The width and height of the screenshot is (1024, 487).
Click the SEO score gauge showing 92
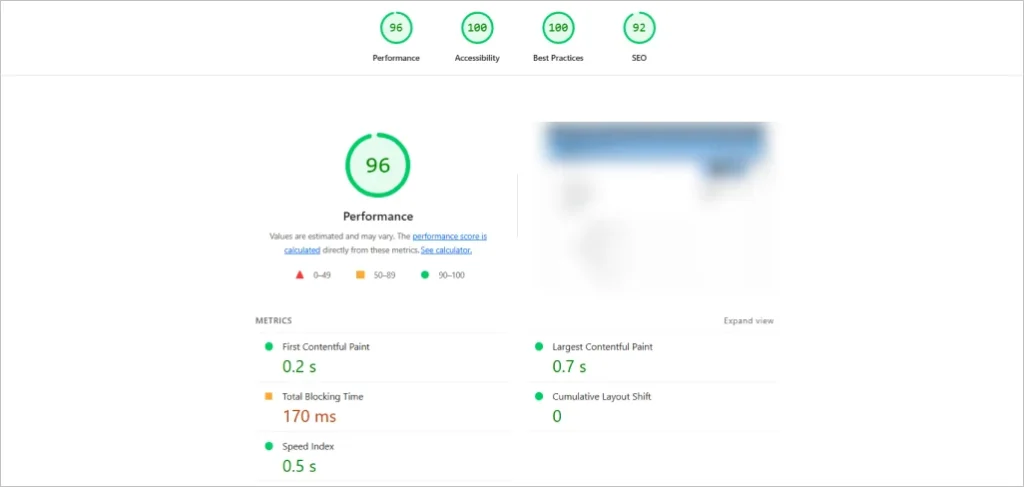tap(639, 28)
